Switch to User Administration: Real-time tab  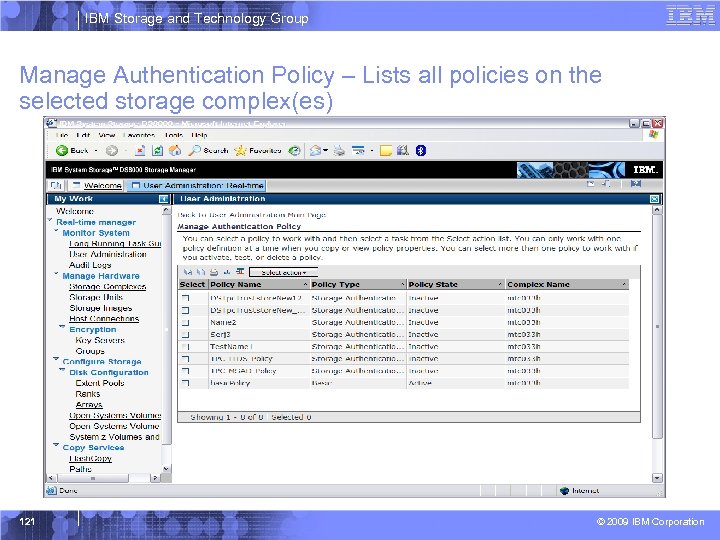tap(197, 186)
